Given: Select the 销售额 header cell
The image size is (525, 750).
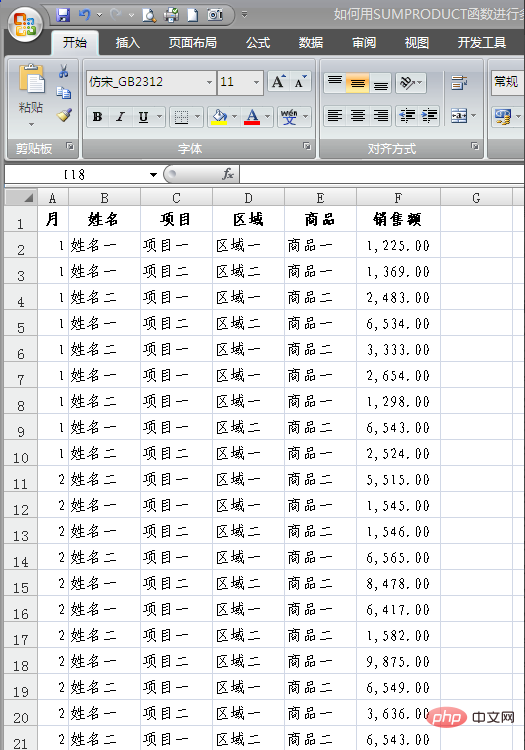Looking at the screenshot, I should [x=398, y=219].
